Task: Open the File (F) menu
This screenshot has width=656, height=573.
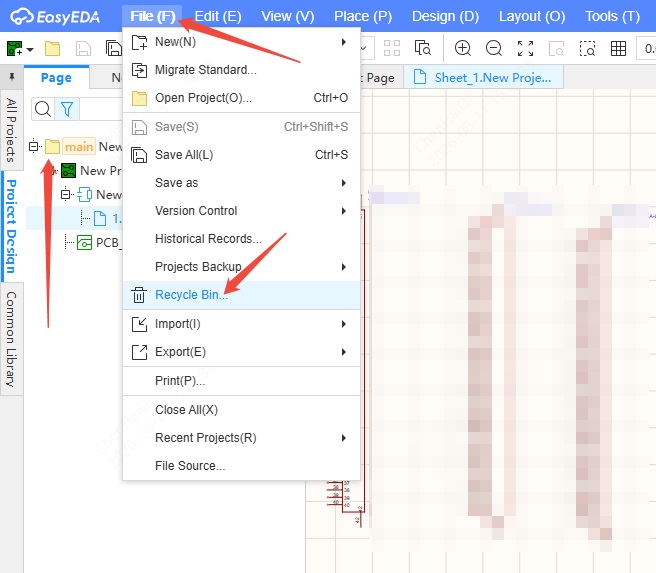Action: click(152, 16)
